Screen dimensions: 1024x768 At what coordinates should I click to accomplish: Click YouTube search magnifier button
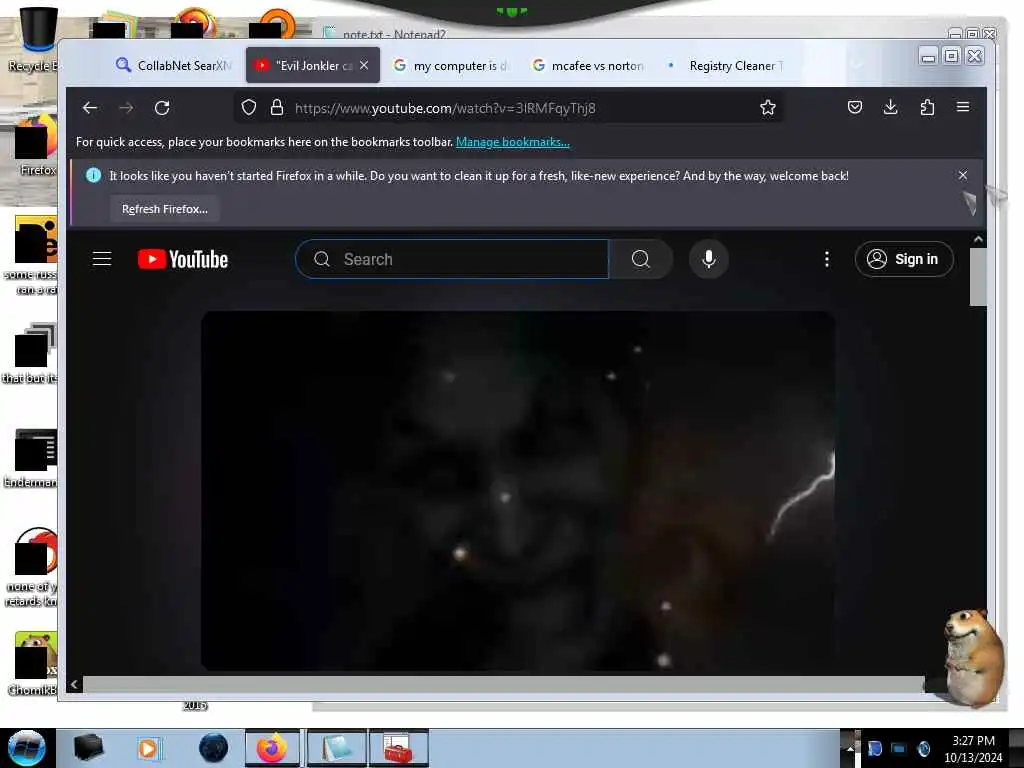coord(641,259)
